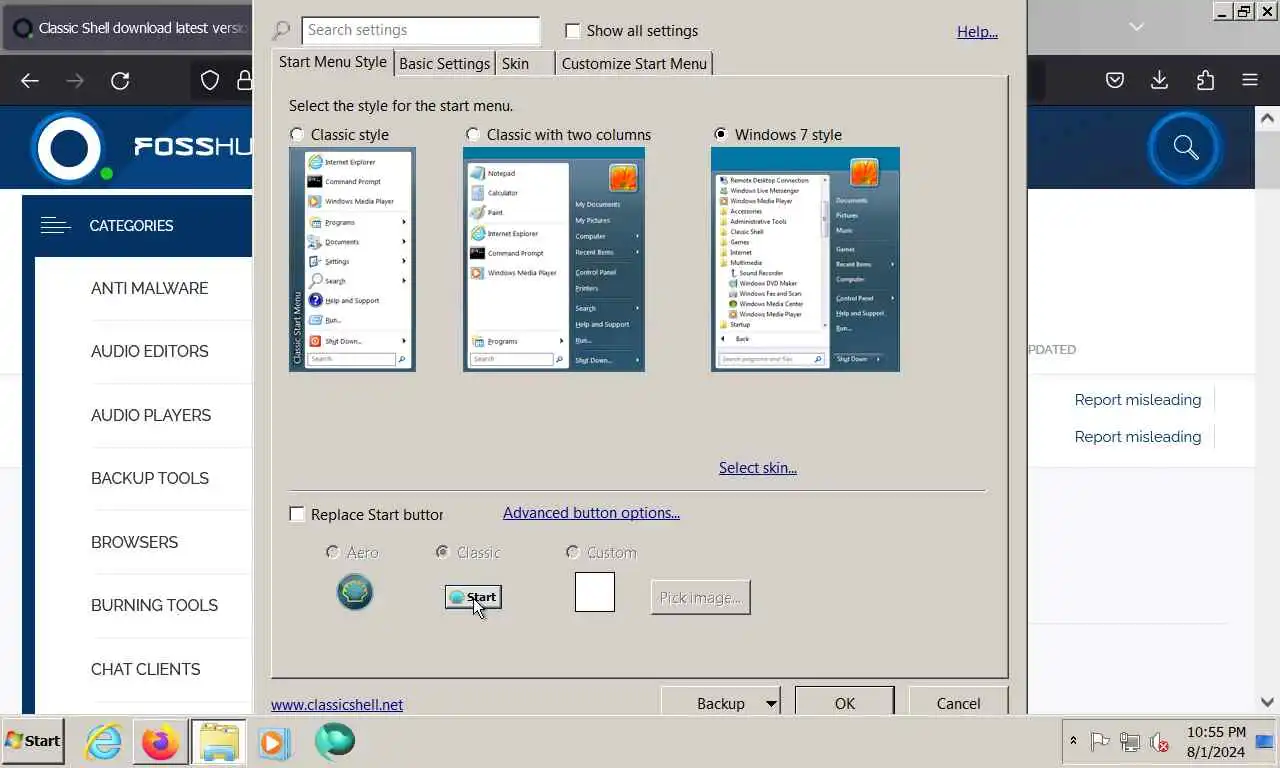
Task: Open File Explorer from the taskbar
Action: pyautogui.click(x=218, y=742)
